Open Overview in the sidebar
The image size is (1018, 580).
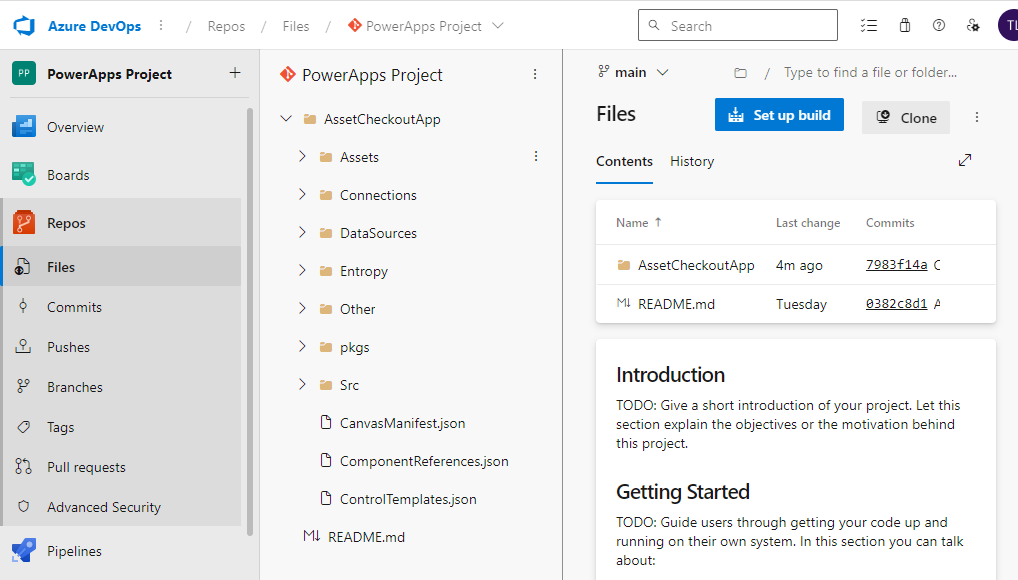122,127
